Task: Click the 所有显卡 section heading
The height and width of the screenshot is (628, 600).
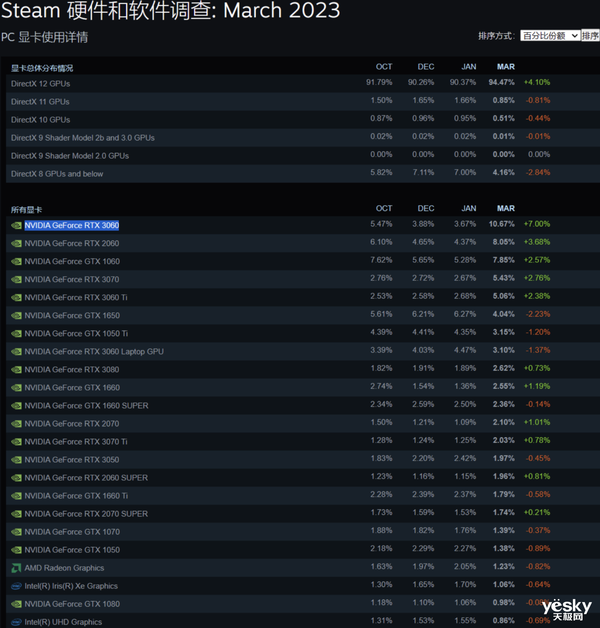Action: click(27, 210)
